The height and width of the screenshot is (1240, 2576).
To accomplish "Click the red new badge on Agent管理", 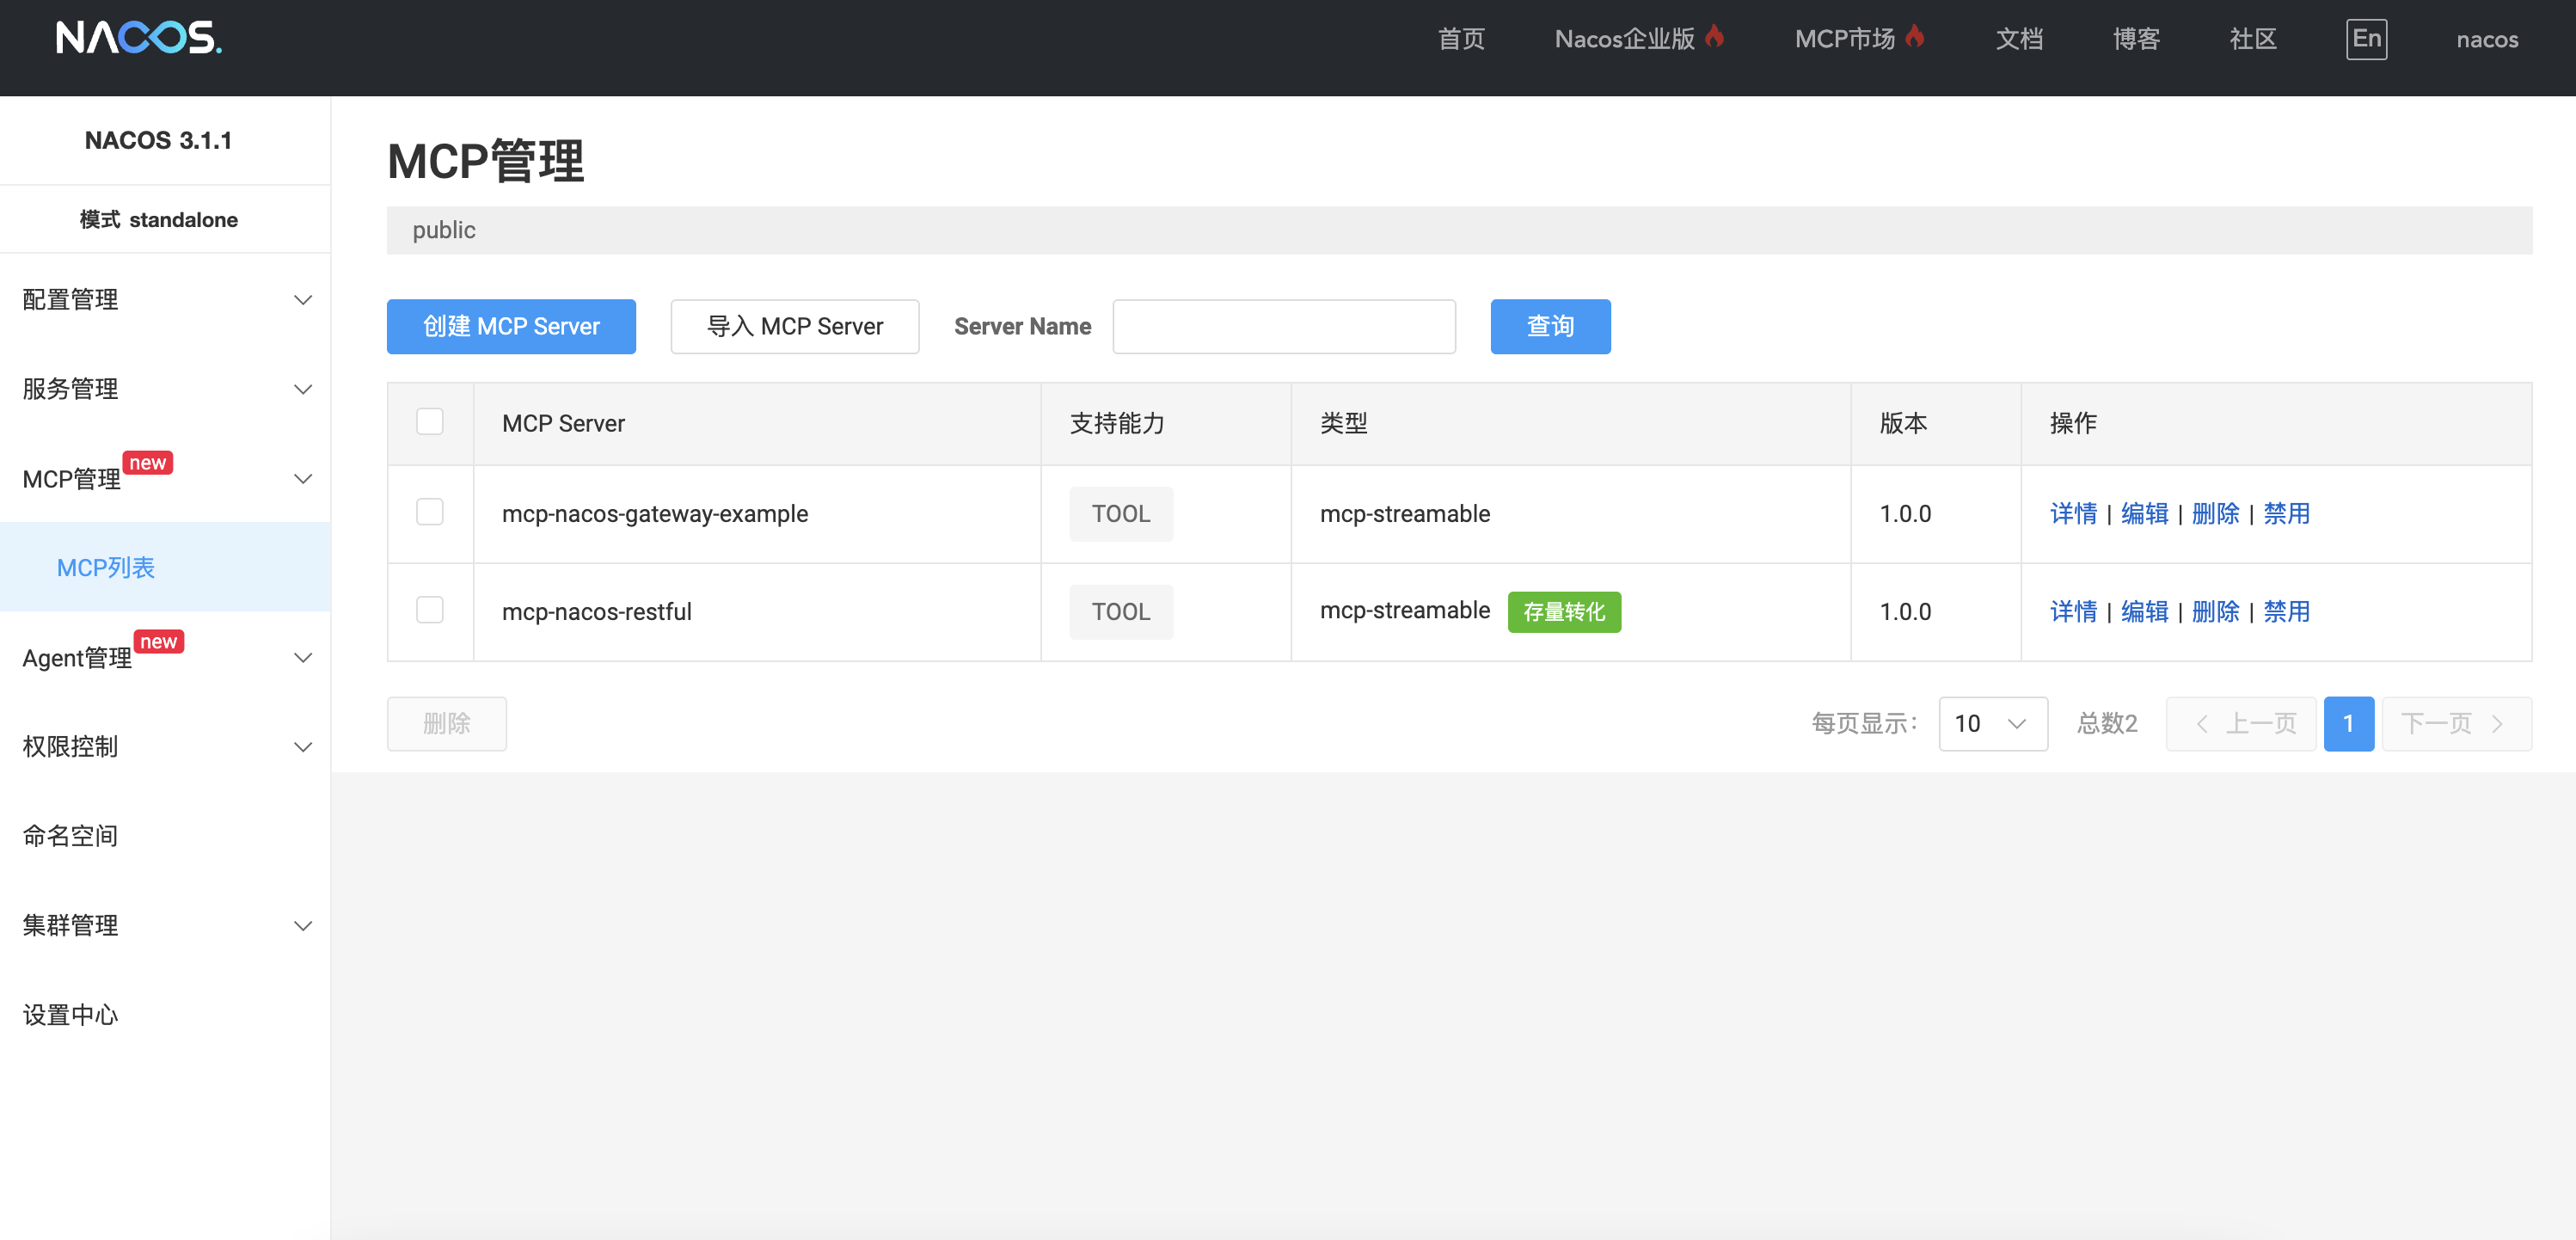I will coord(159,642).
